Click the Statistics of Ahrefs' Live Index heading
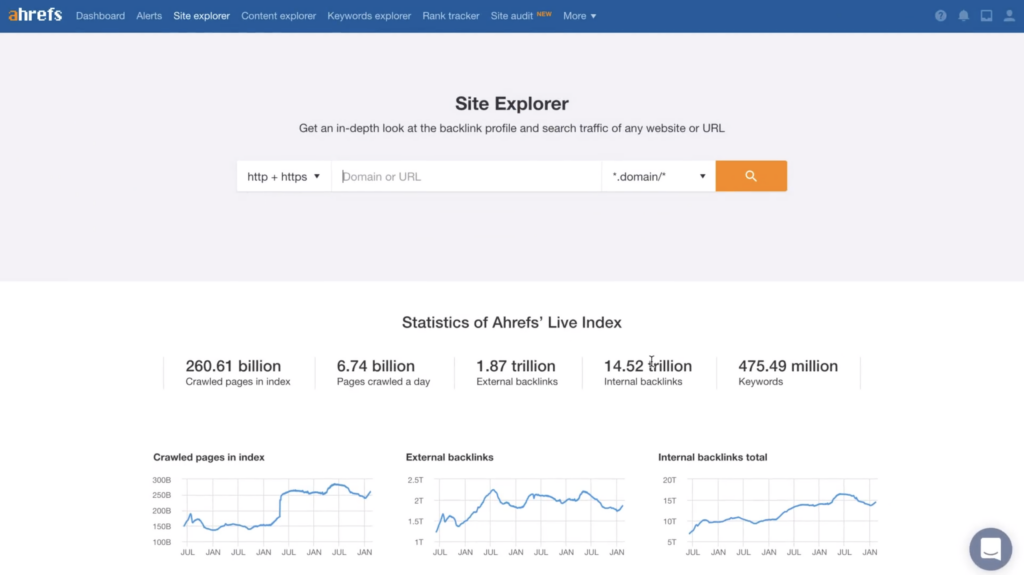This screenshot has width=1024, height=575. pos(512,322)
